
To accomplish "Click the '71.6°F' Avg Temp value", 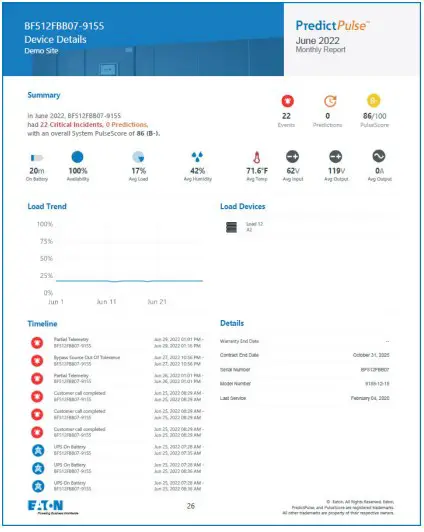I will (x=257, y=171).
